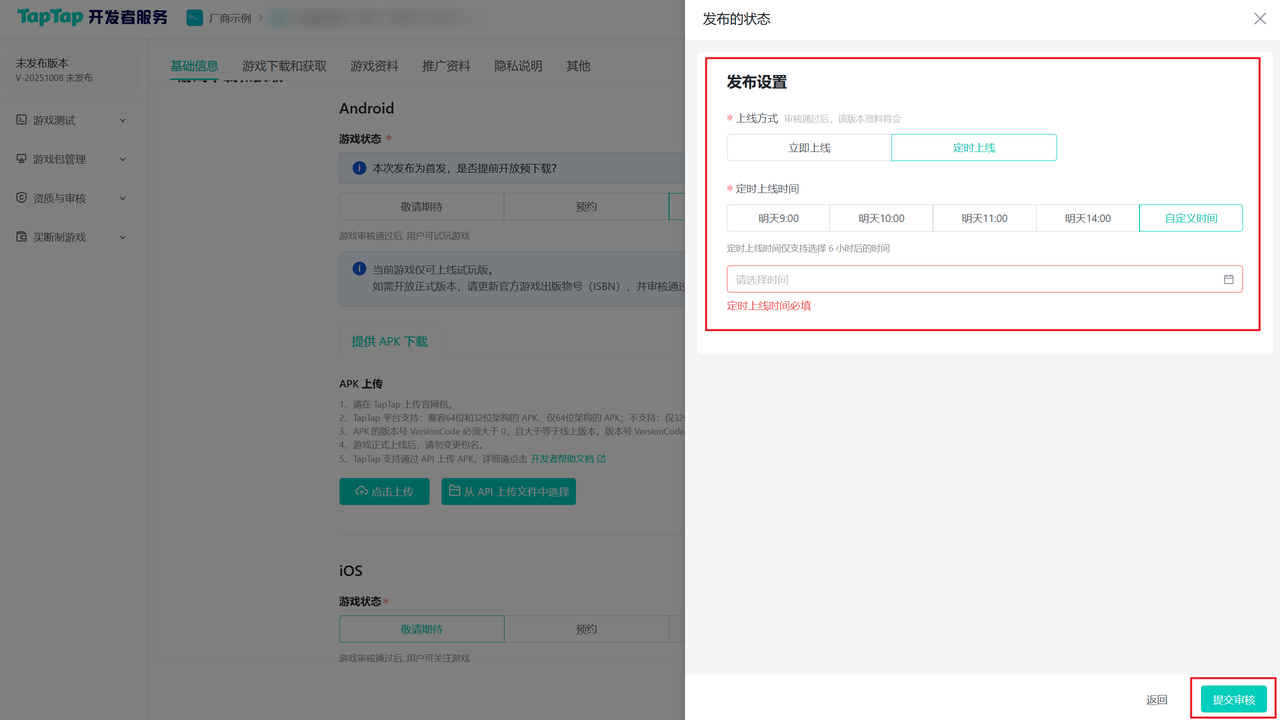This screenshot has width=1280, height=720.
Task: Choose 明天14:00 as launch time
Action: point(1087,218)
